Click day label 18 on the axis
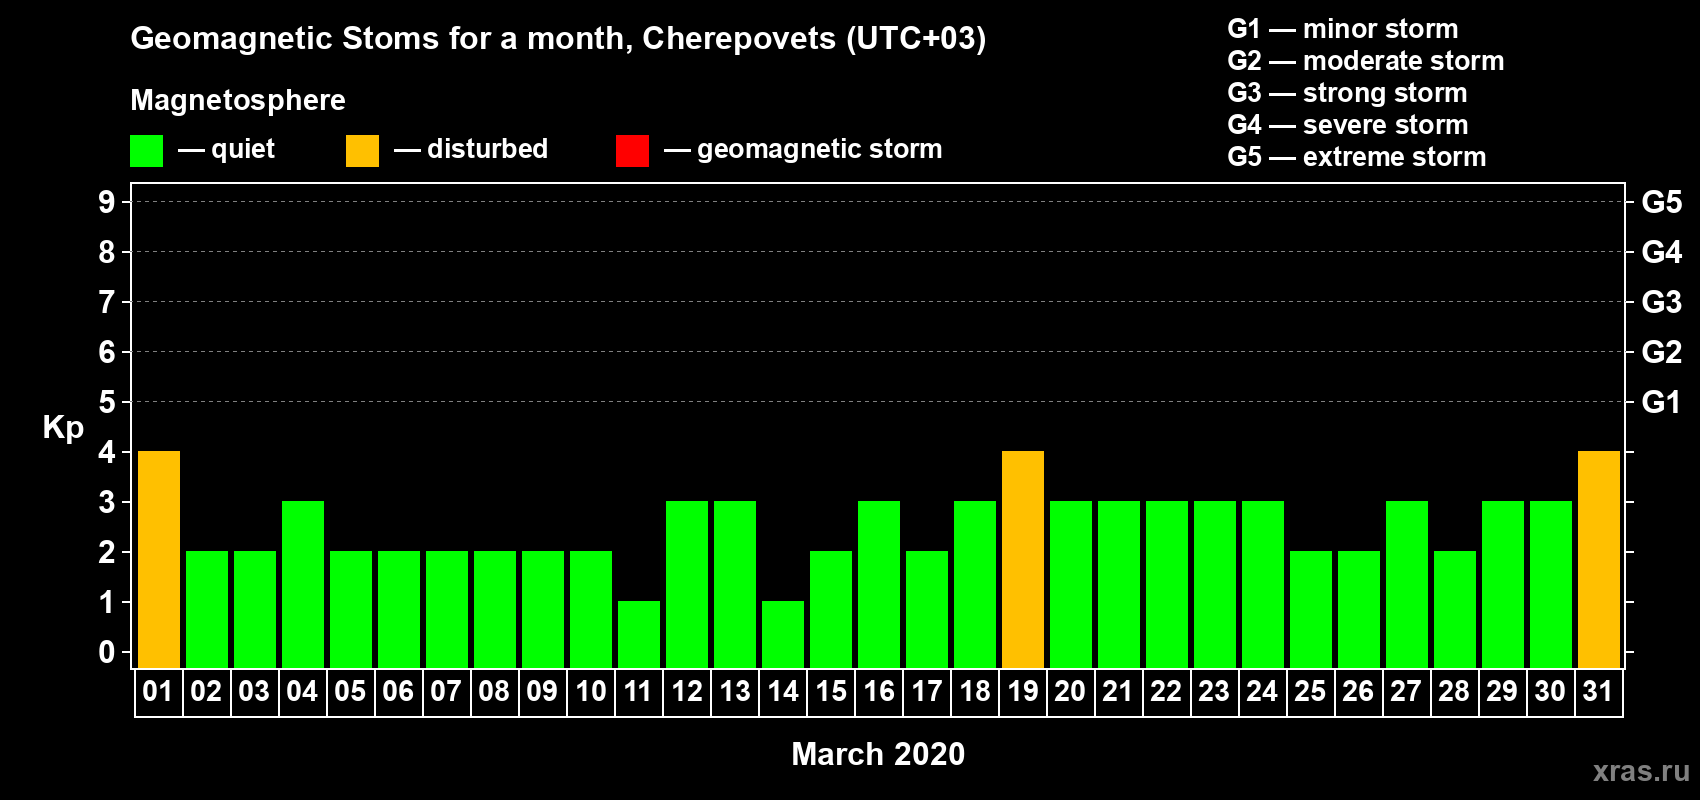This screenshot has height=800, width=1700. click(974, 691)
